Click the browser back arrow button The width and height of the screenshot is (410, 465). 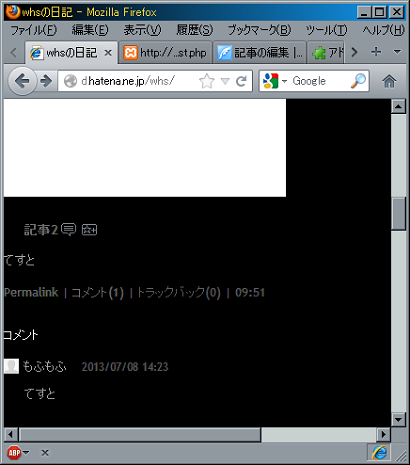point(22,81)
